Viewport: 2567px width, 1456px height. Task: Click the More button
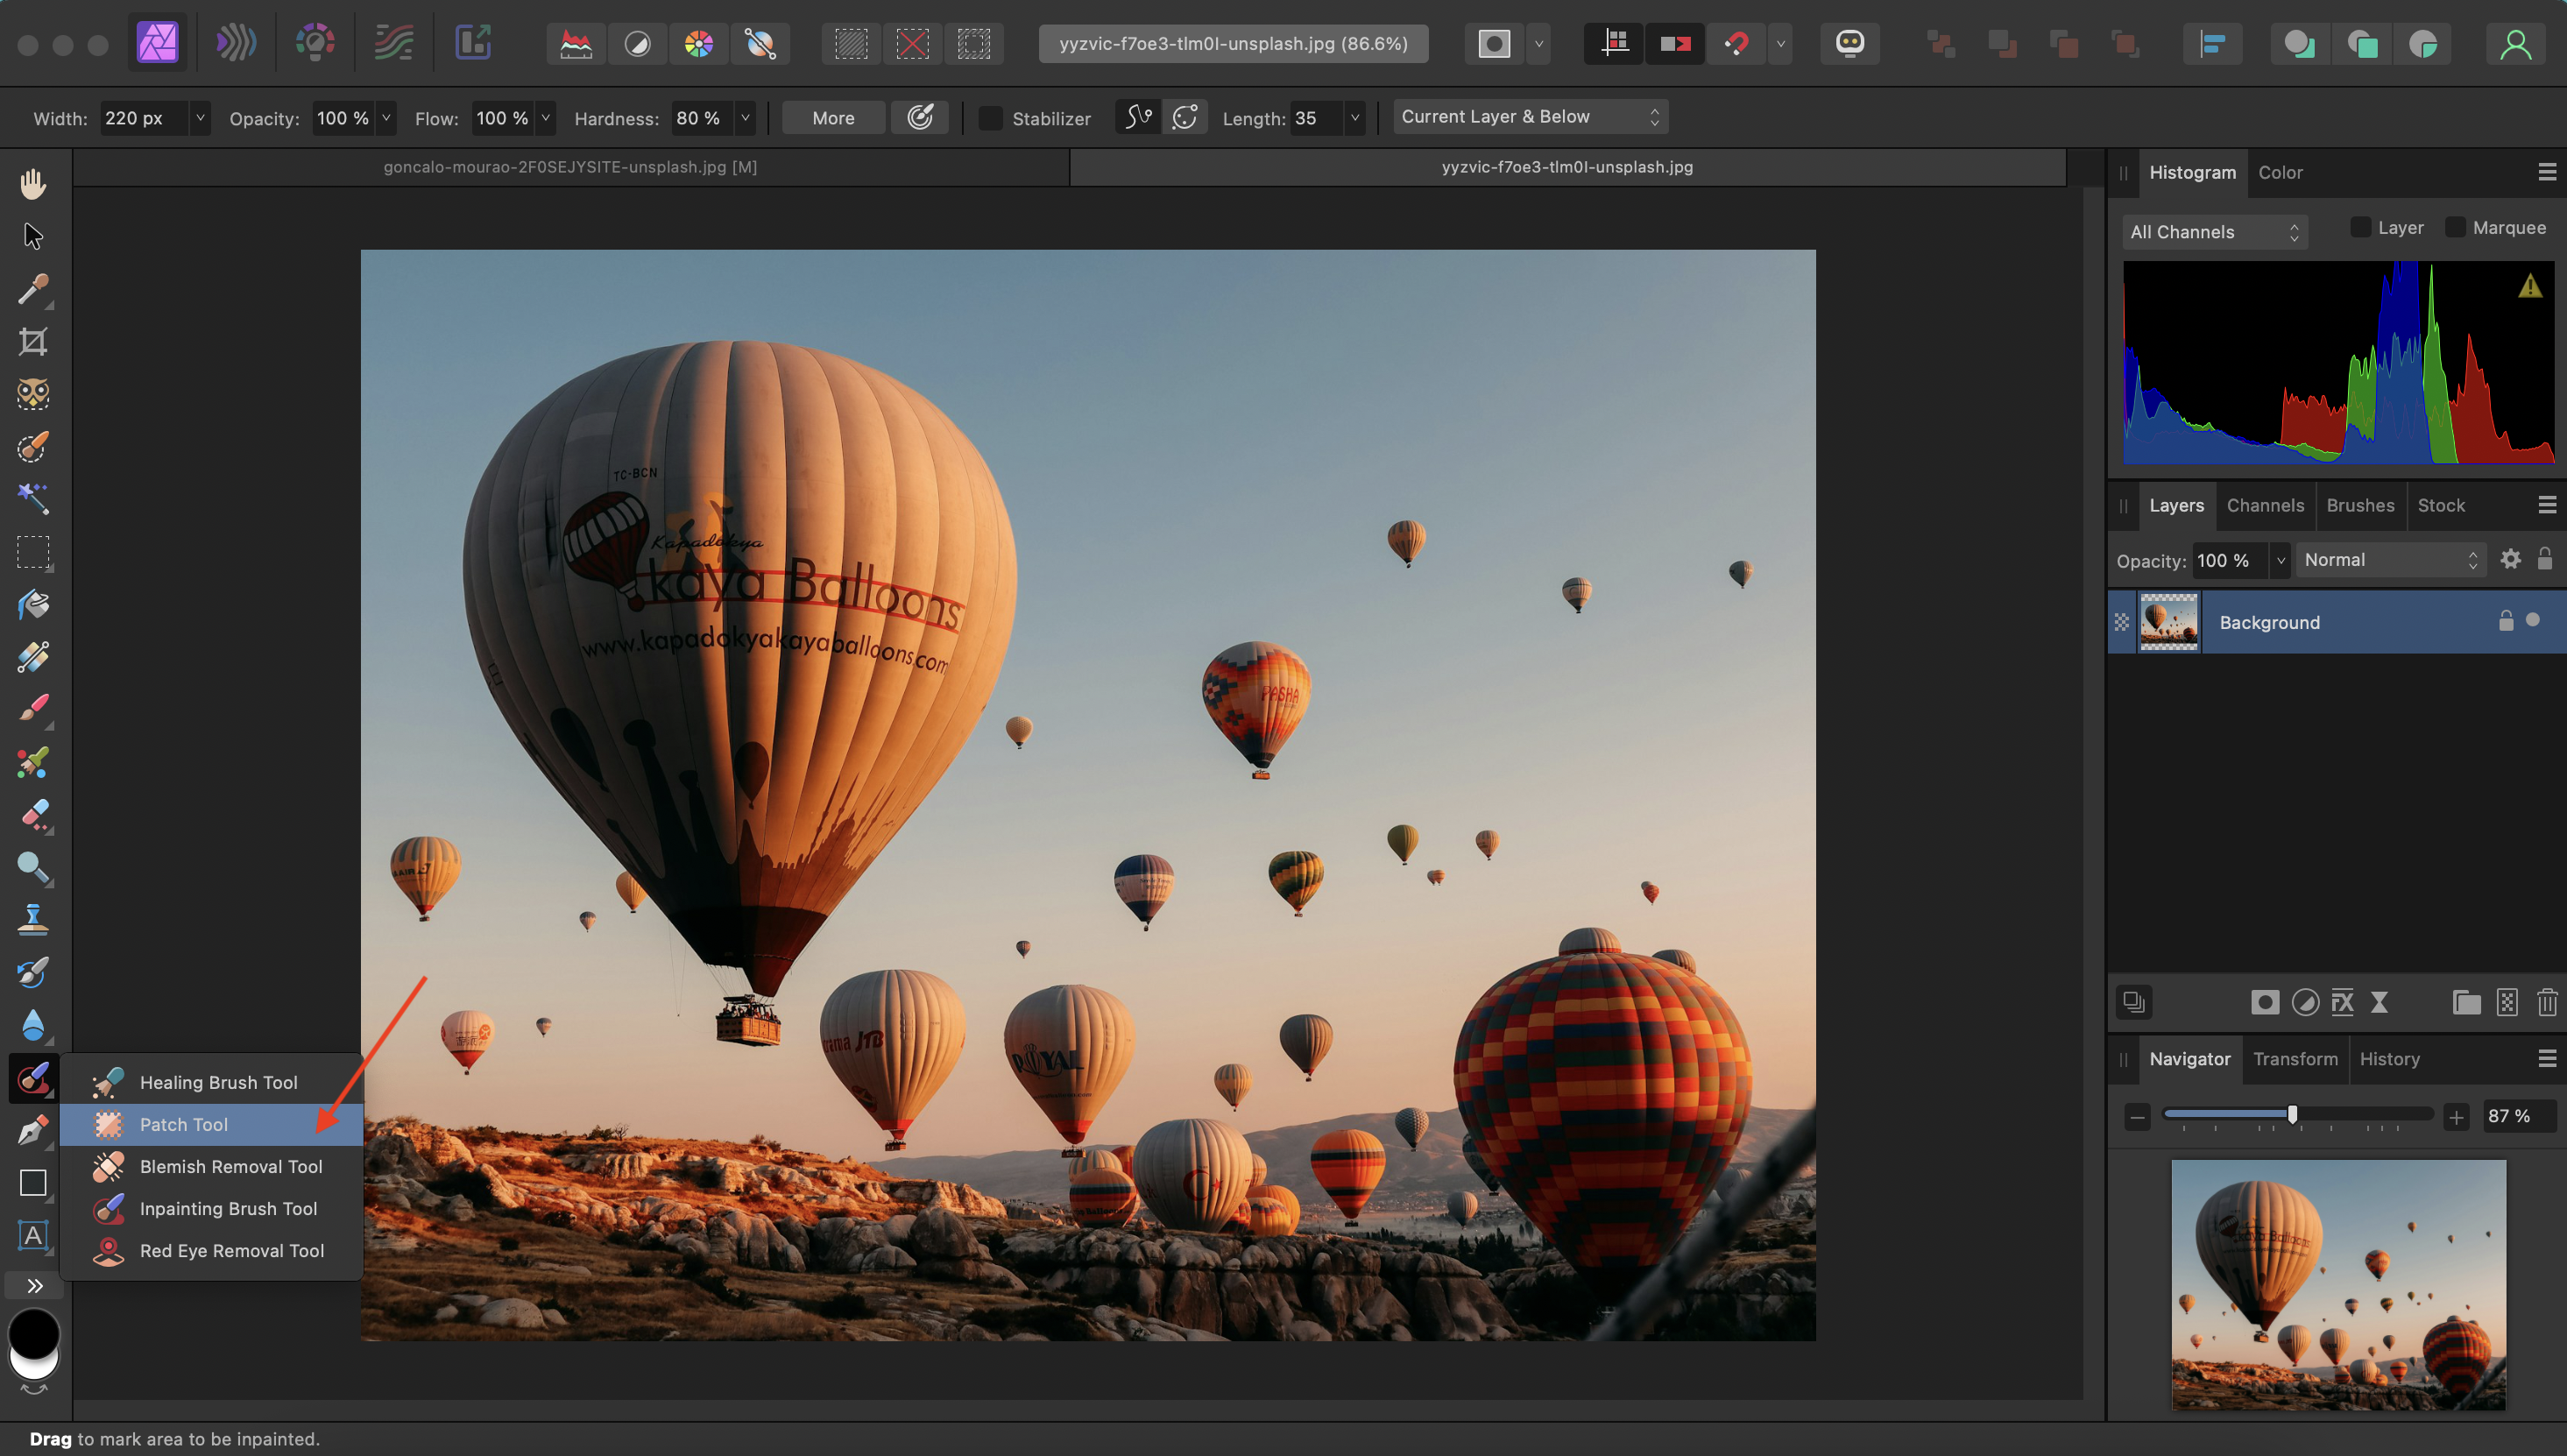click(832, 118)
